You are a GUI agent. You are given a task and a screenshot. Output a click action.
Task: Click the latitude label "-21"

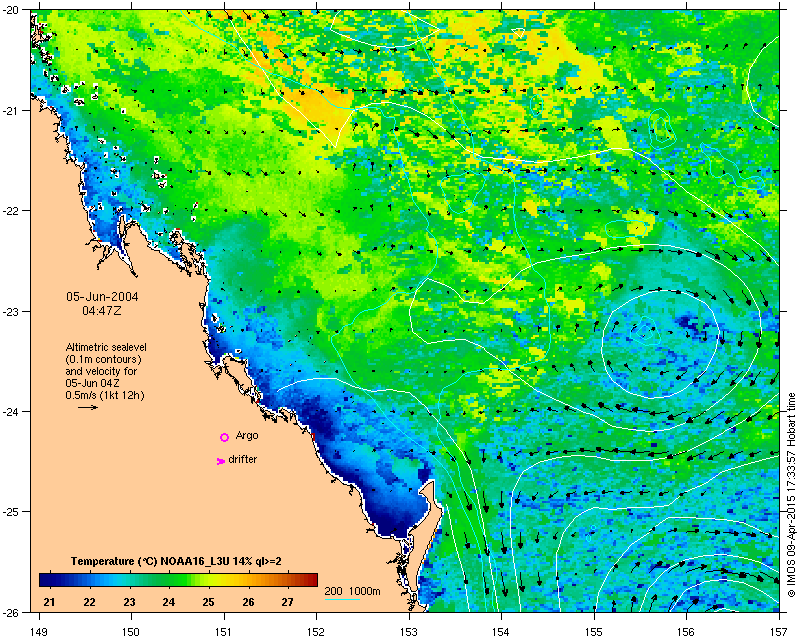10,110
